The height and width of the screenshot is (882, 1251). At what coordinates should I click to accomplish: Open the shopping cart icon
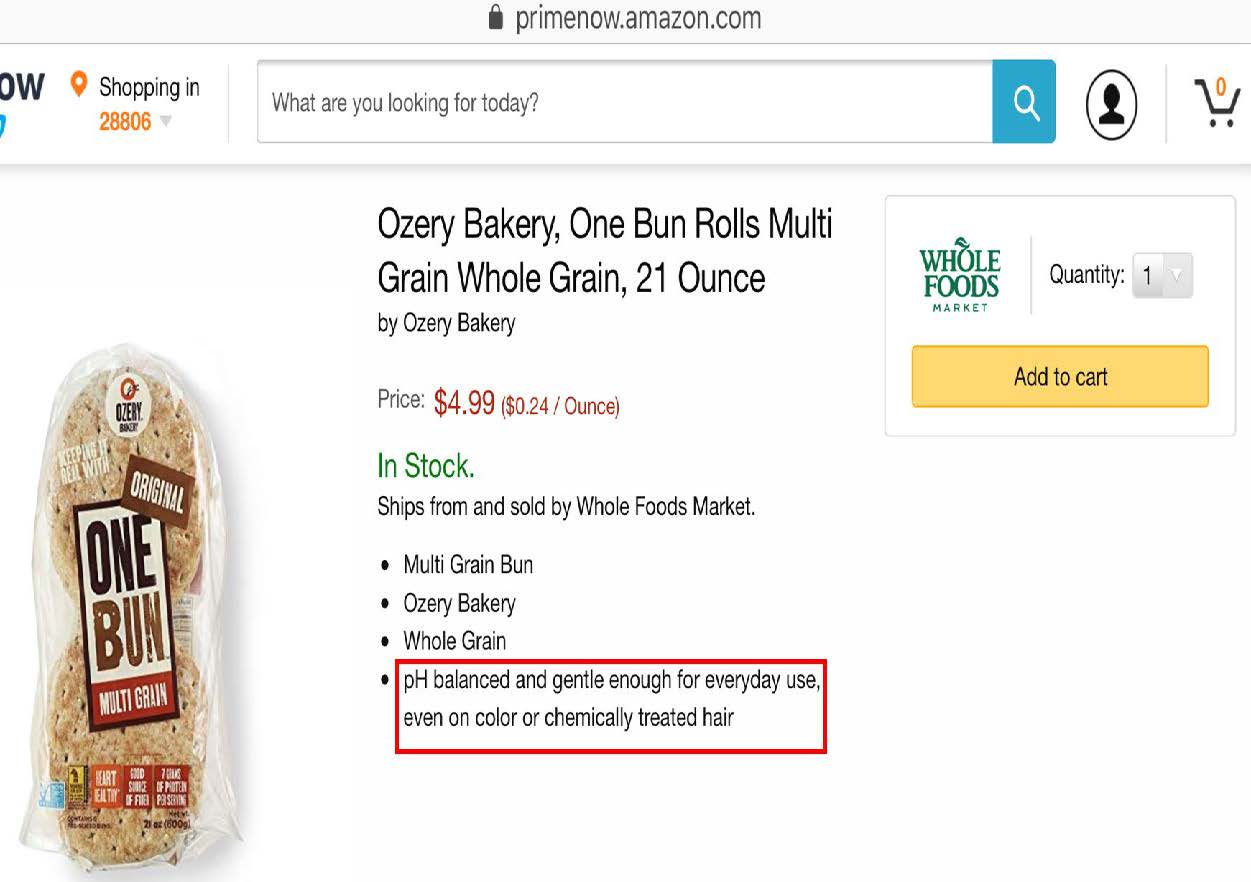coord(1216,106)
